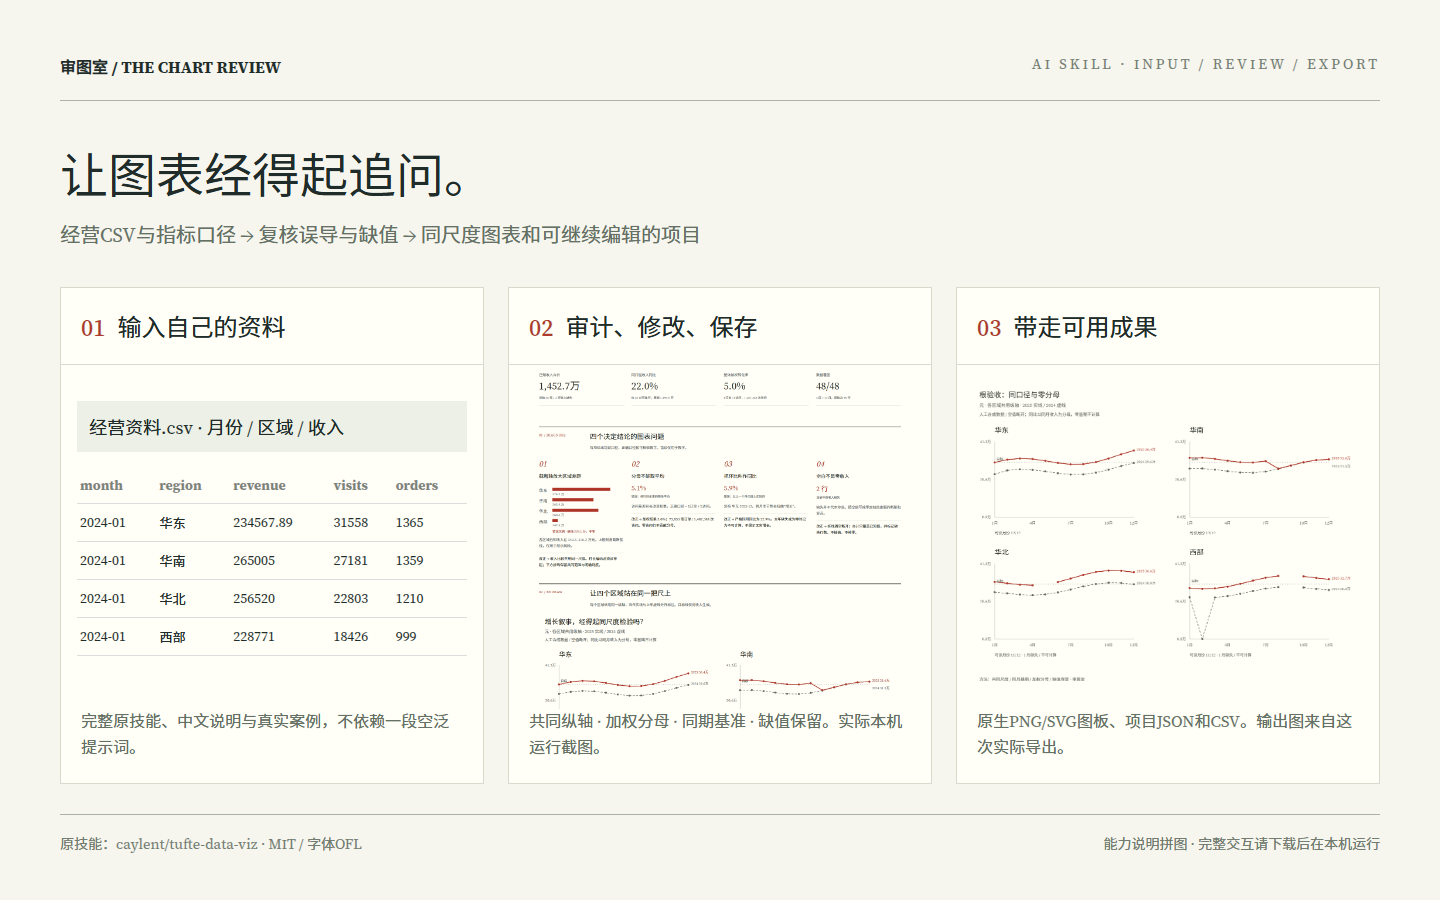The image size is (1440, 900).
Task: Click the month column header
Action: tap(101, 485)
